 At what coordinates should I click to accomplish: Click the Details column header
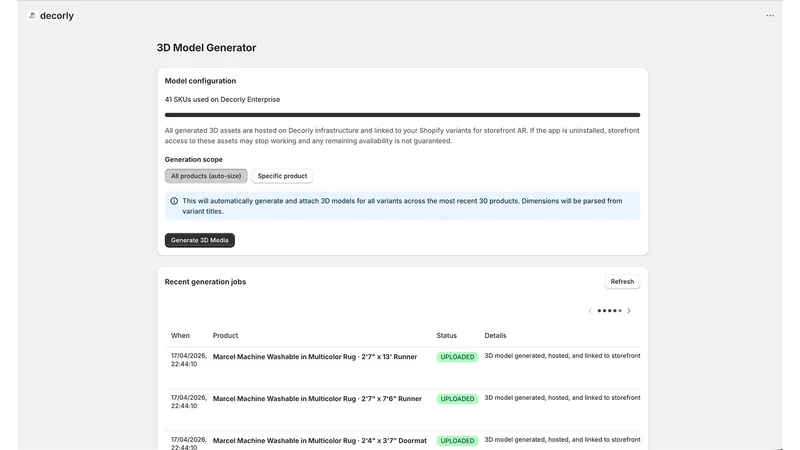pos(495,336)
